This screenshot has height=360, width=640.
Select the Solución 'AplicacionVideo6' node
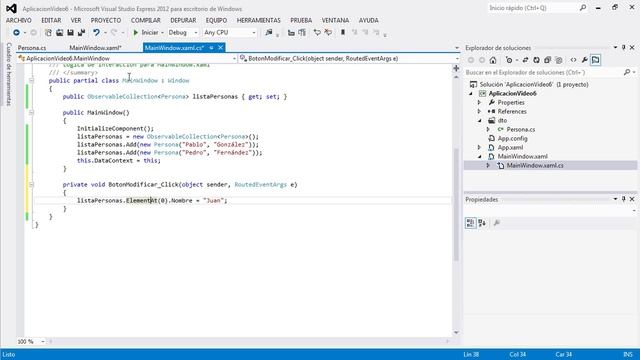[534, 84]
